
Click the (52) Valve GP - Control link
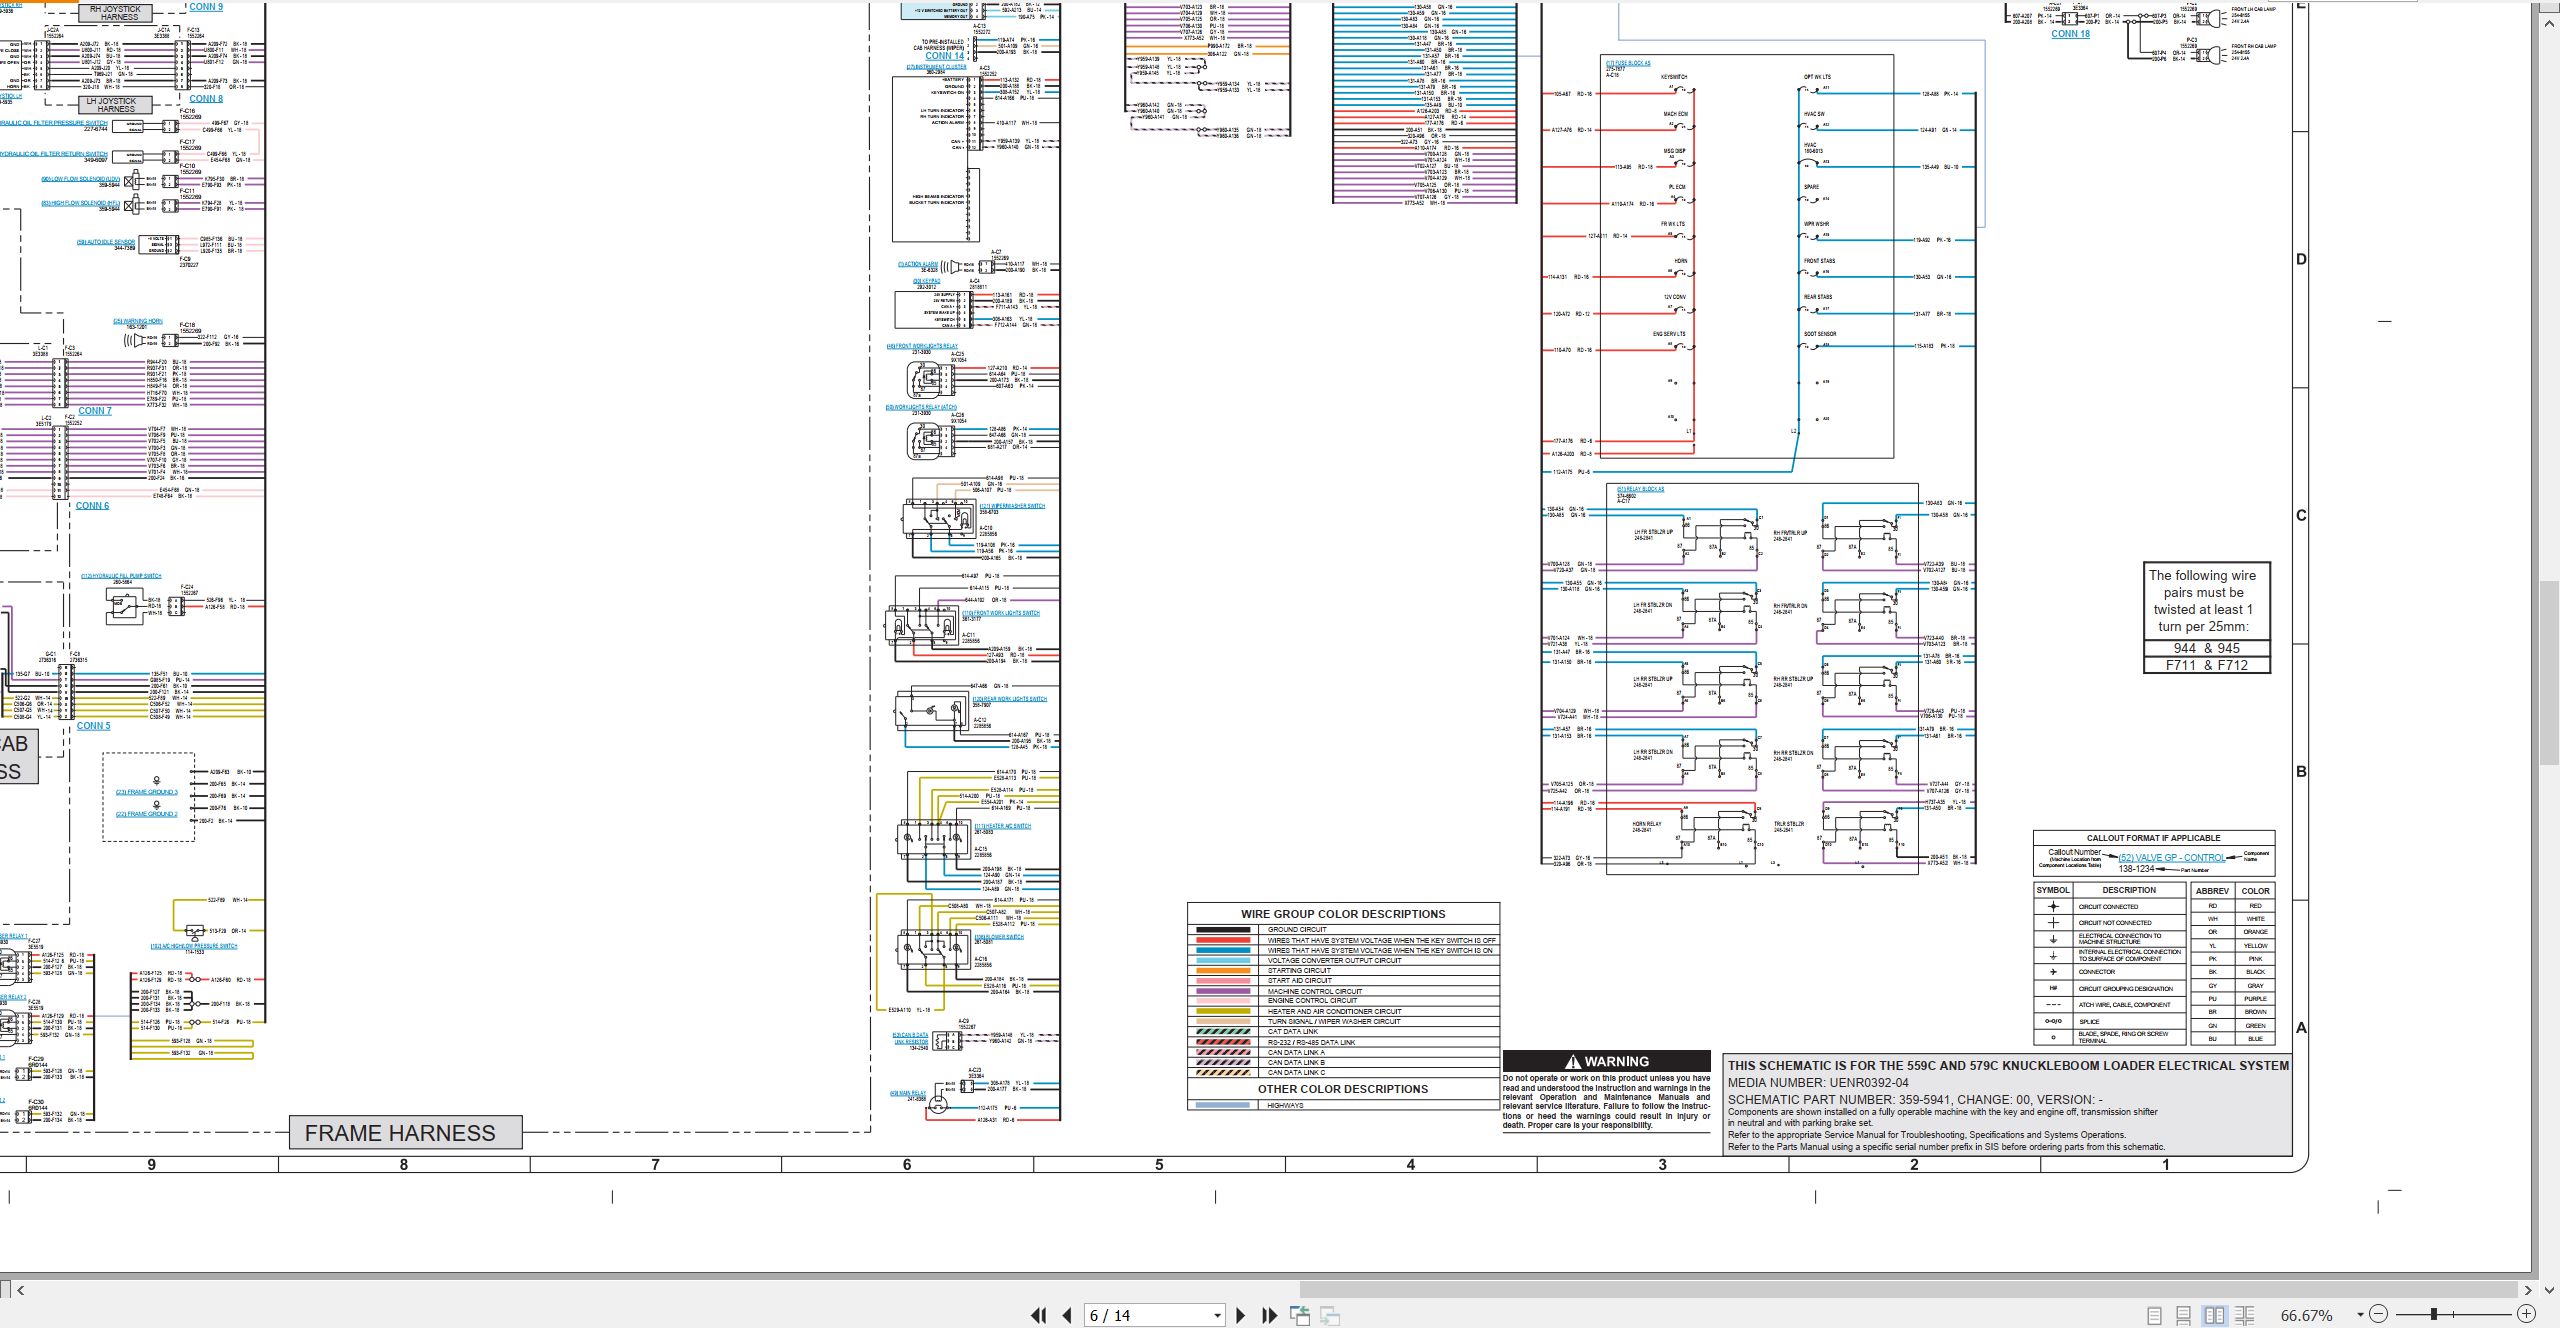(x=2172, y=858)
